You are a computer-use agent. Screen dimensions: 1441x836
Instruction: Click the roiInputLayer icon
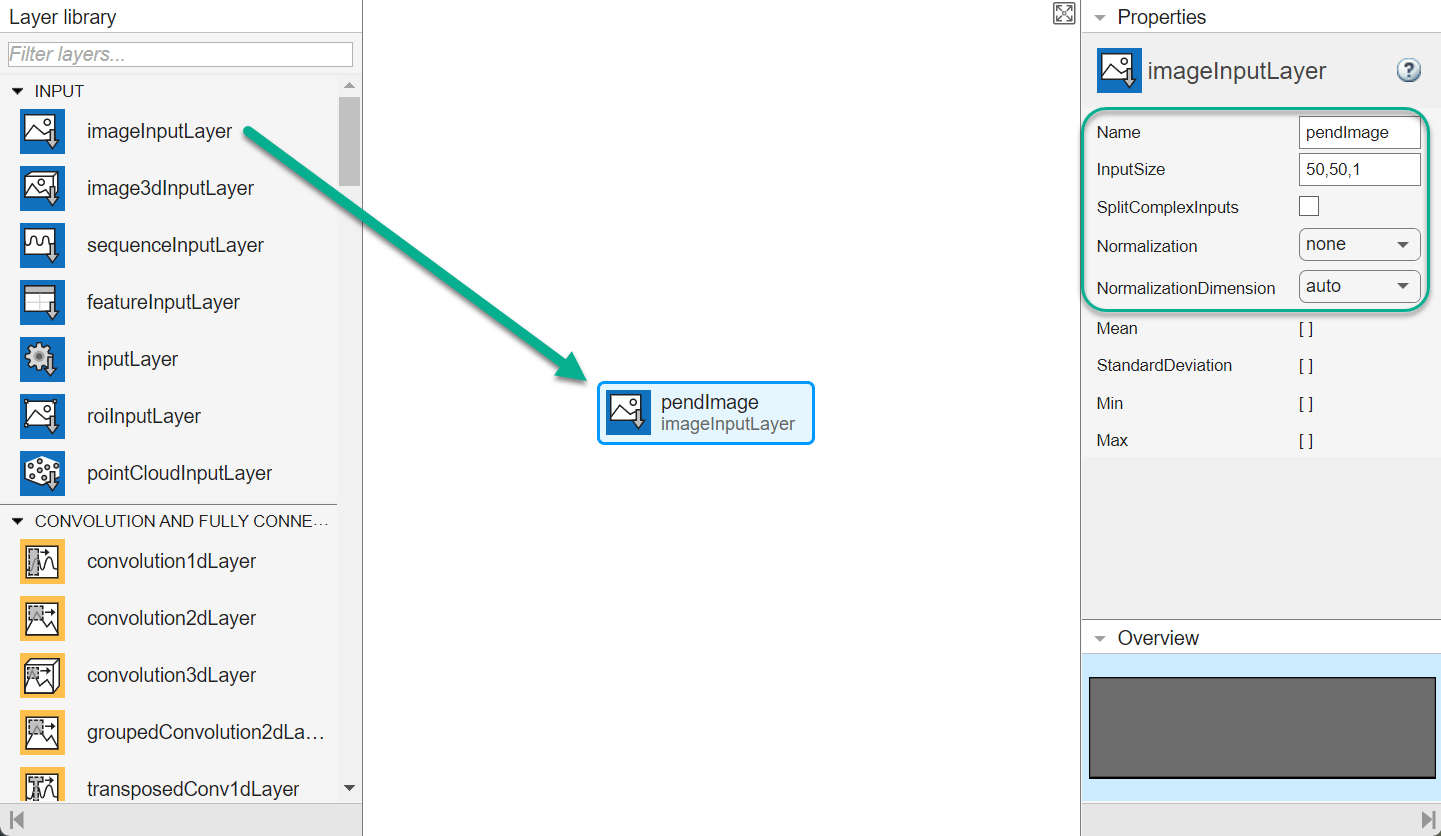(42, 416)
